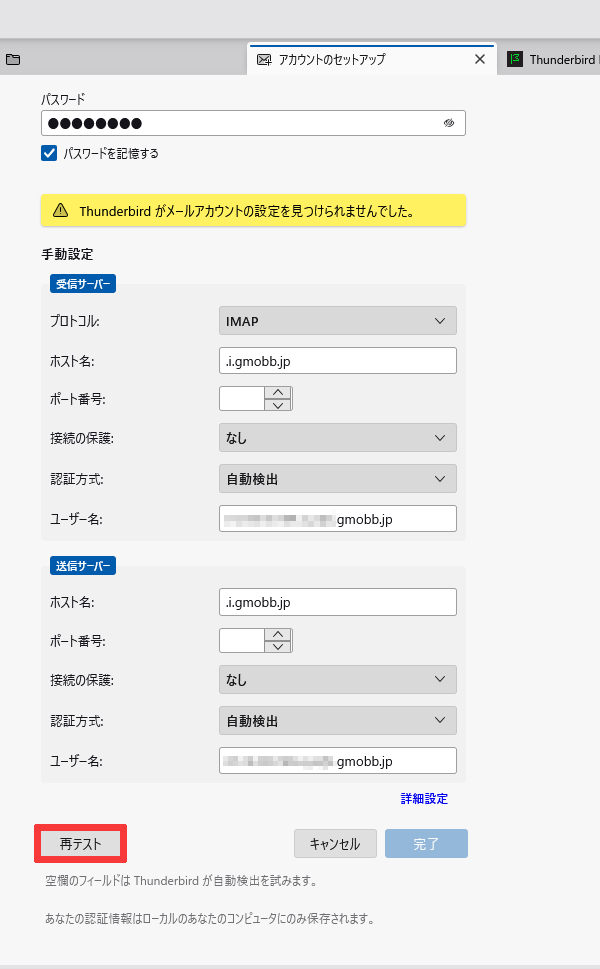Open outgoing server 認証方式 dropdown
The image size is (600, 969).
point(337,720)
